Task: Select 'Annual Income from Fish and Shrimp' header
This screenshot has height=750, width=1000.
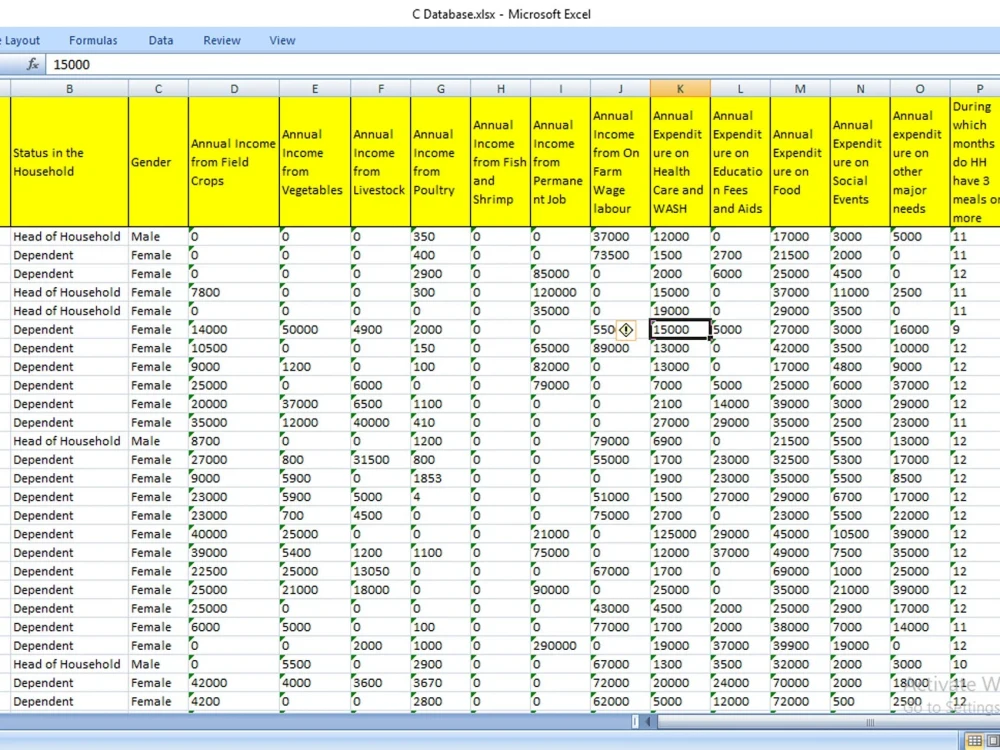Action: point(501,162)
